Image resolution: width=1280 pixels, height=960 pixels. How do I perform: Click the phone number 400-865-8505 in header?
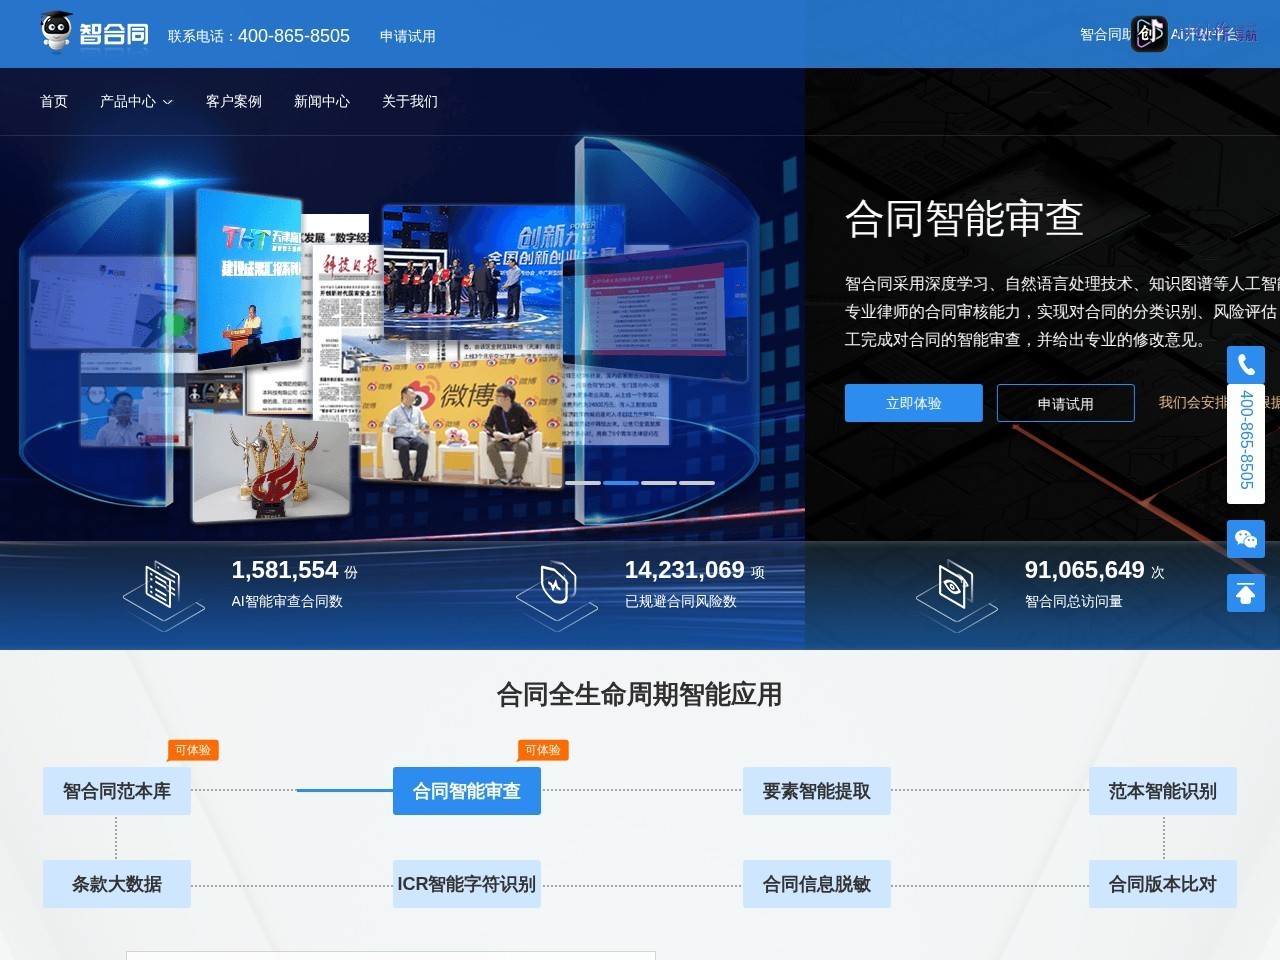tap(294, 36)
